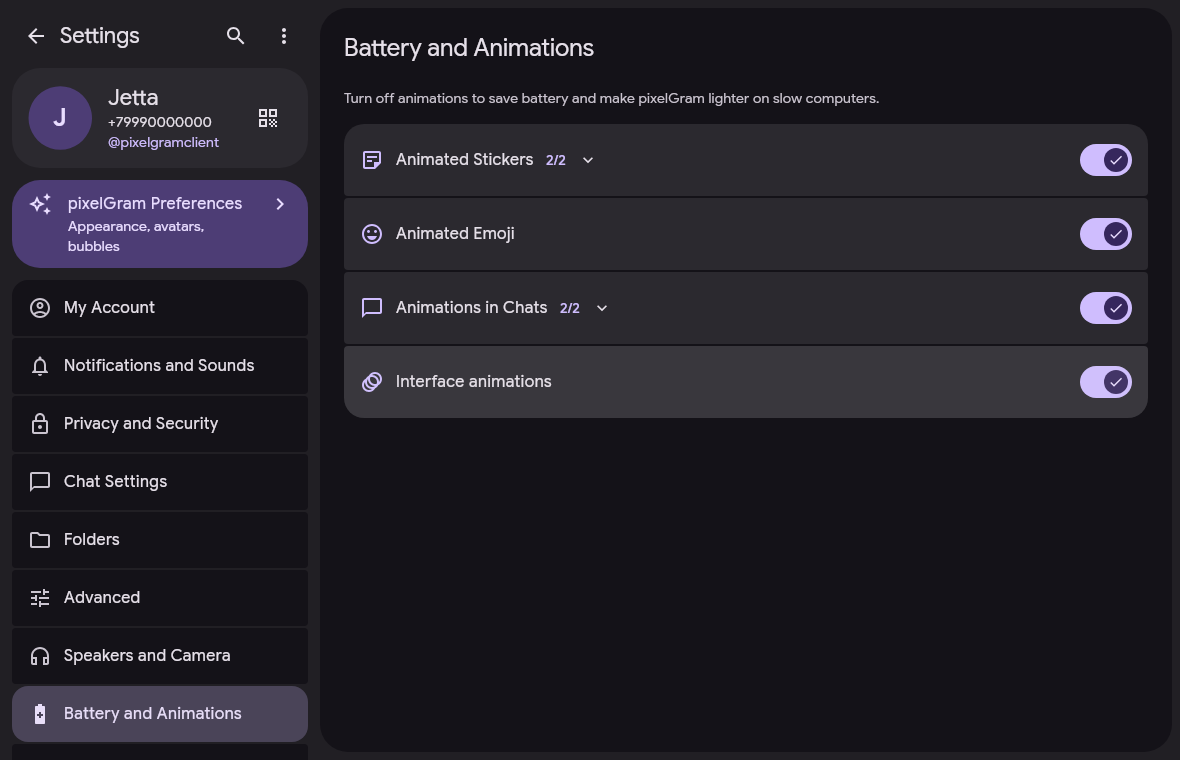The height and width of the screenshot is (760, 1180).
Task: Click the phone number +79990000000
Action: click(x=160, y=122)
